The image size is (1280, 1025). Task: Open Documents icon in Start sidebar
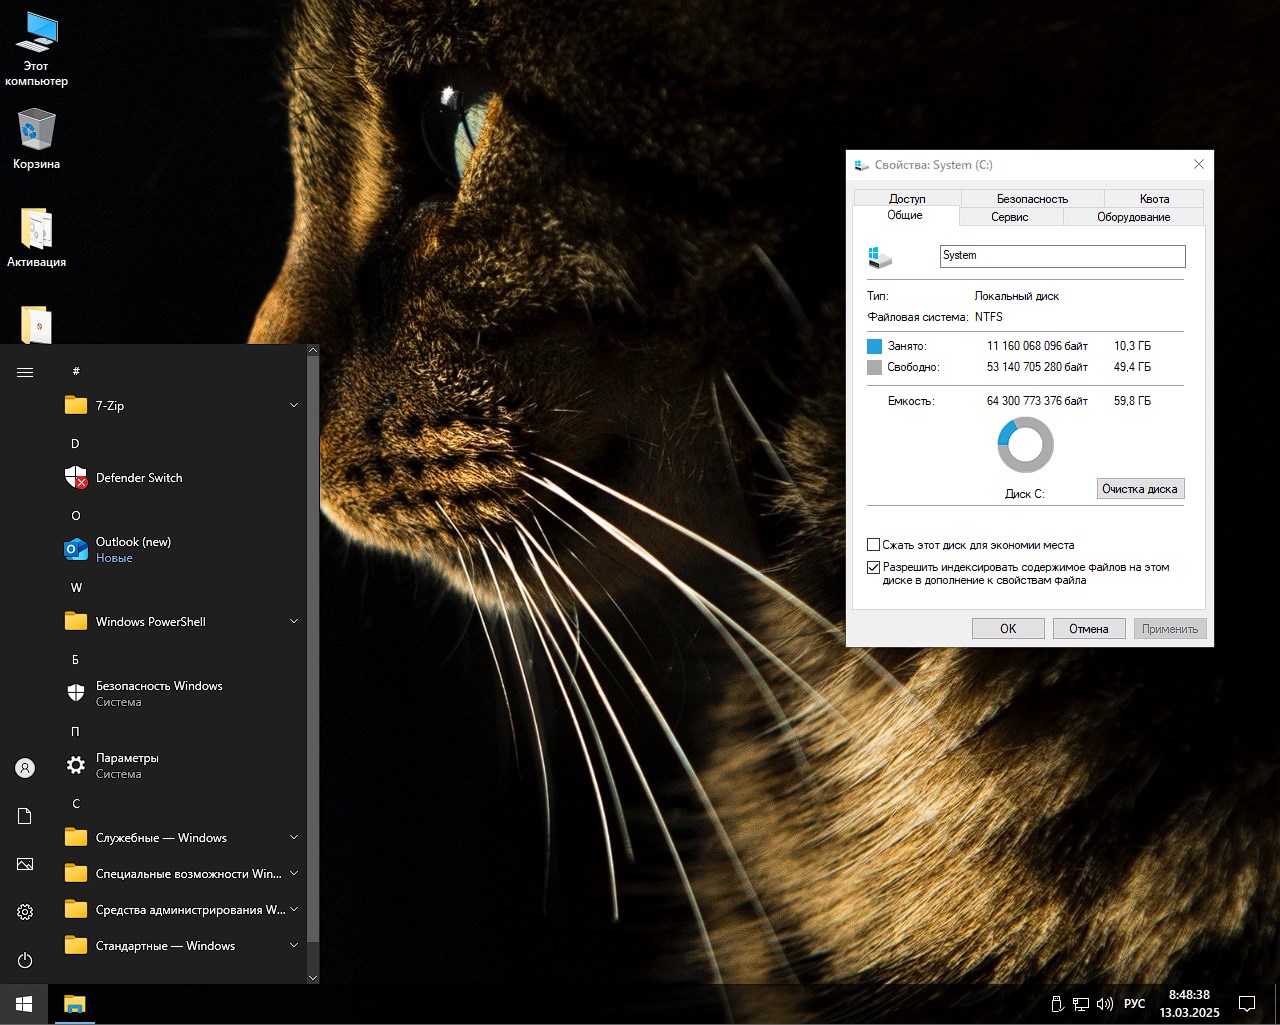25,816
